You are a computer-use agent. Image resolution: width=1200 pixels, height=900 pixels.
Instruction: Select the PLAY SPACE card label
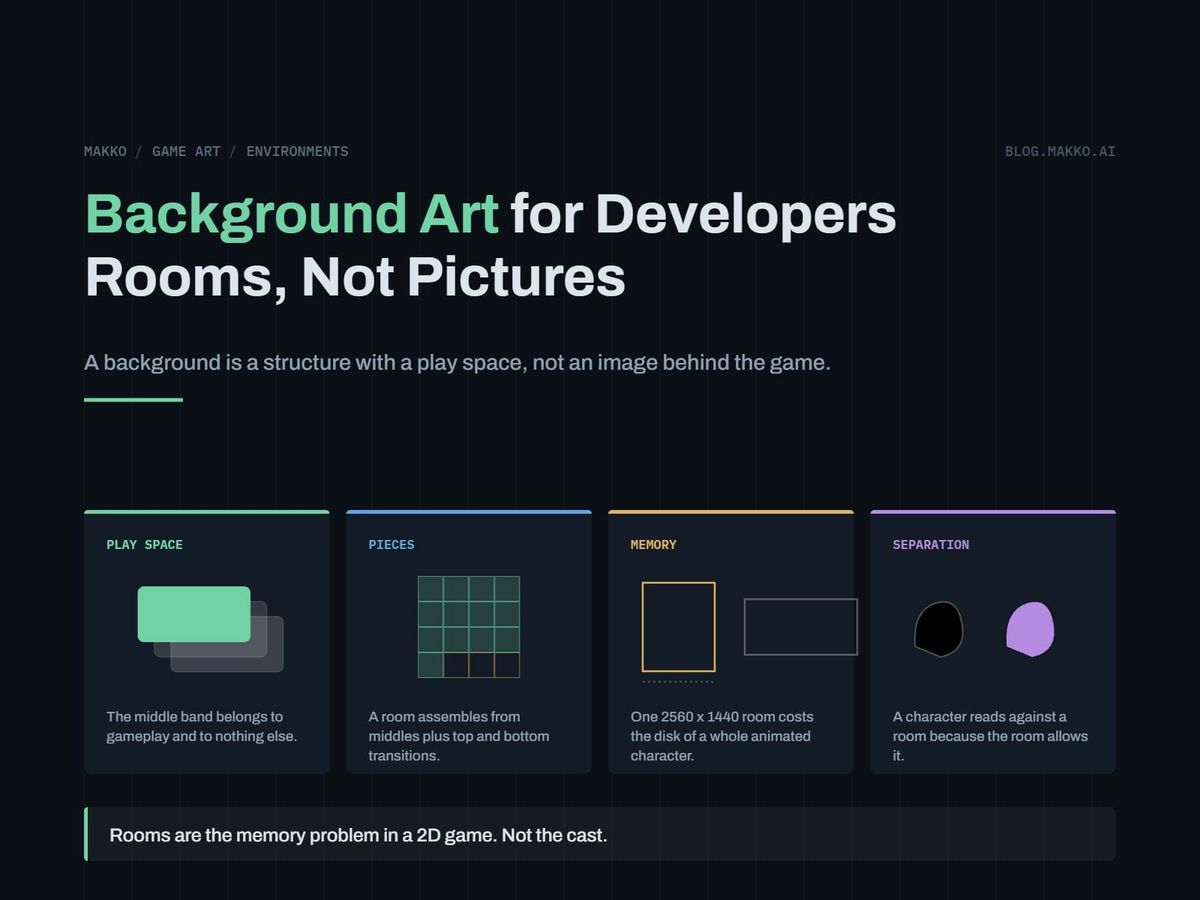[145, 545]
